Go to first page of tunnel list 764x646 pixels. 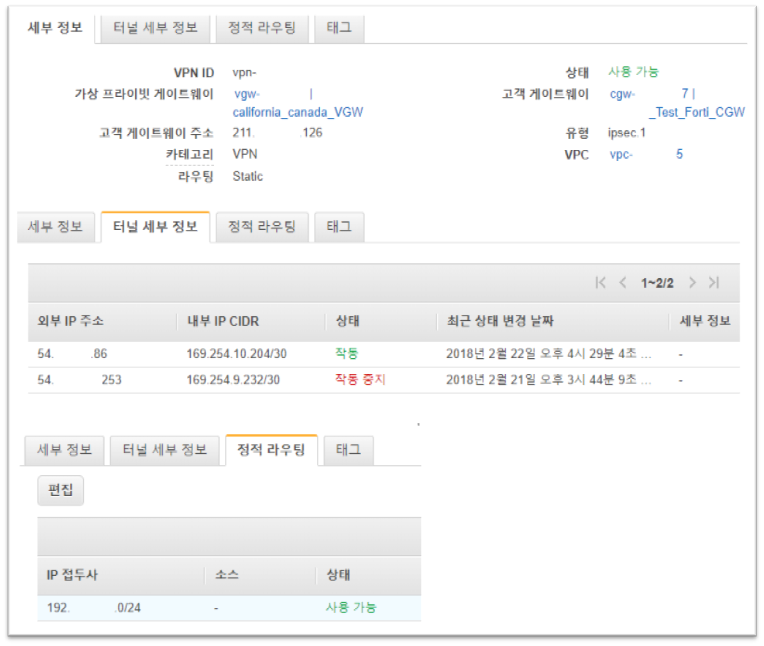pos(600,283)
